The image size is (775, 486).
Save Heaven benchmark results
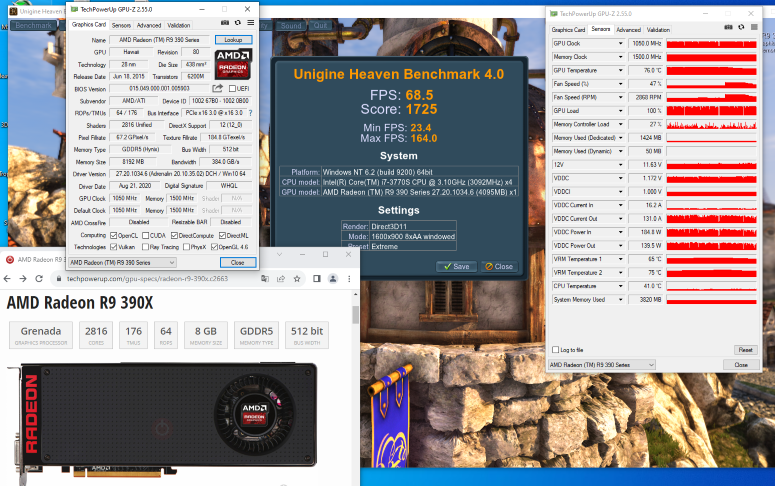(456, 266)
